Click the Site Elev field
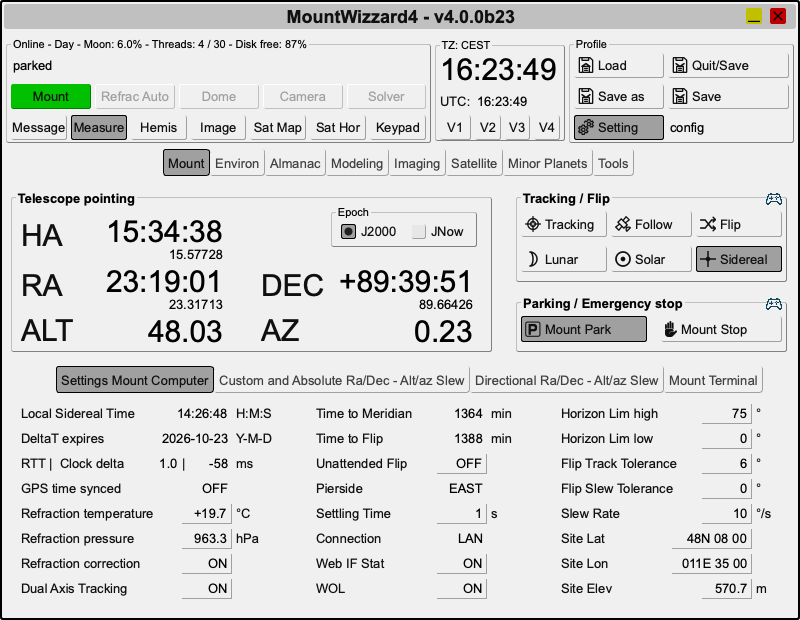Viewport: 800px width, 620px height. 727,588
